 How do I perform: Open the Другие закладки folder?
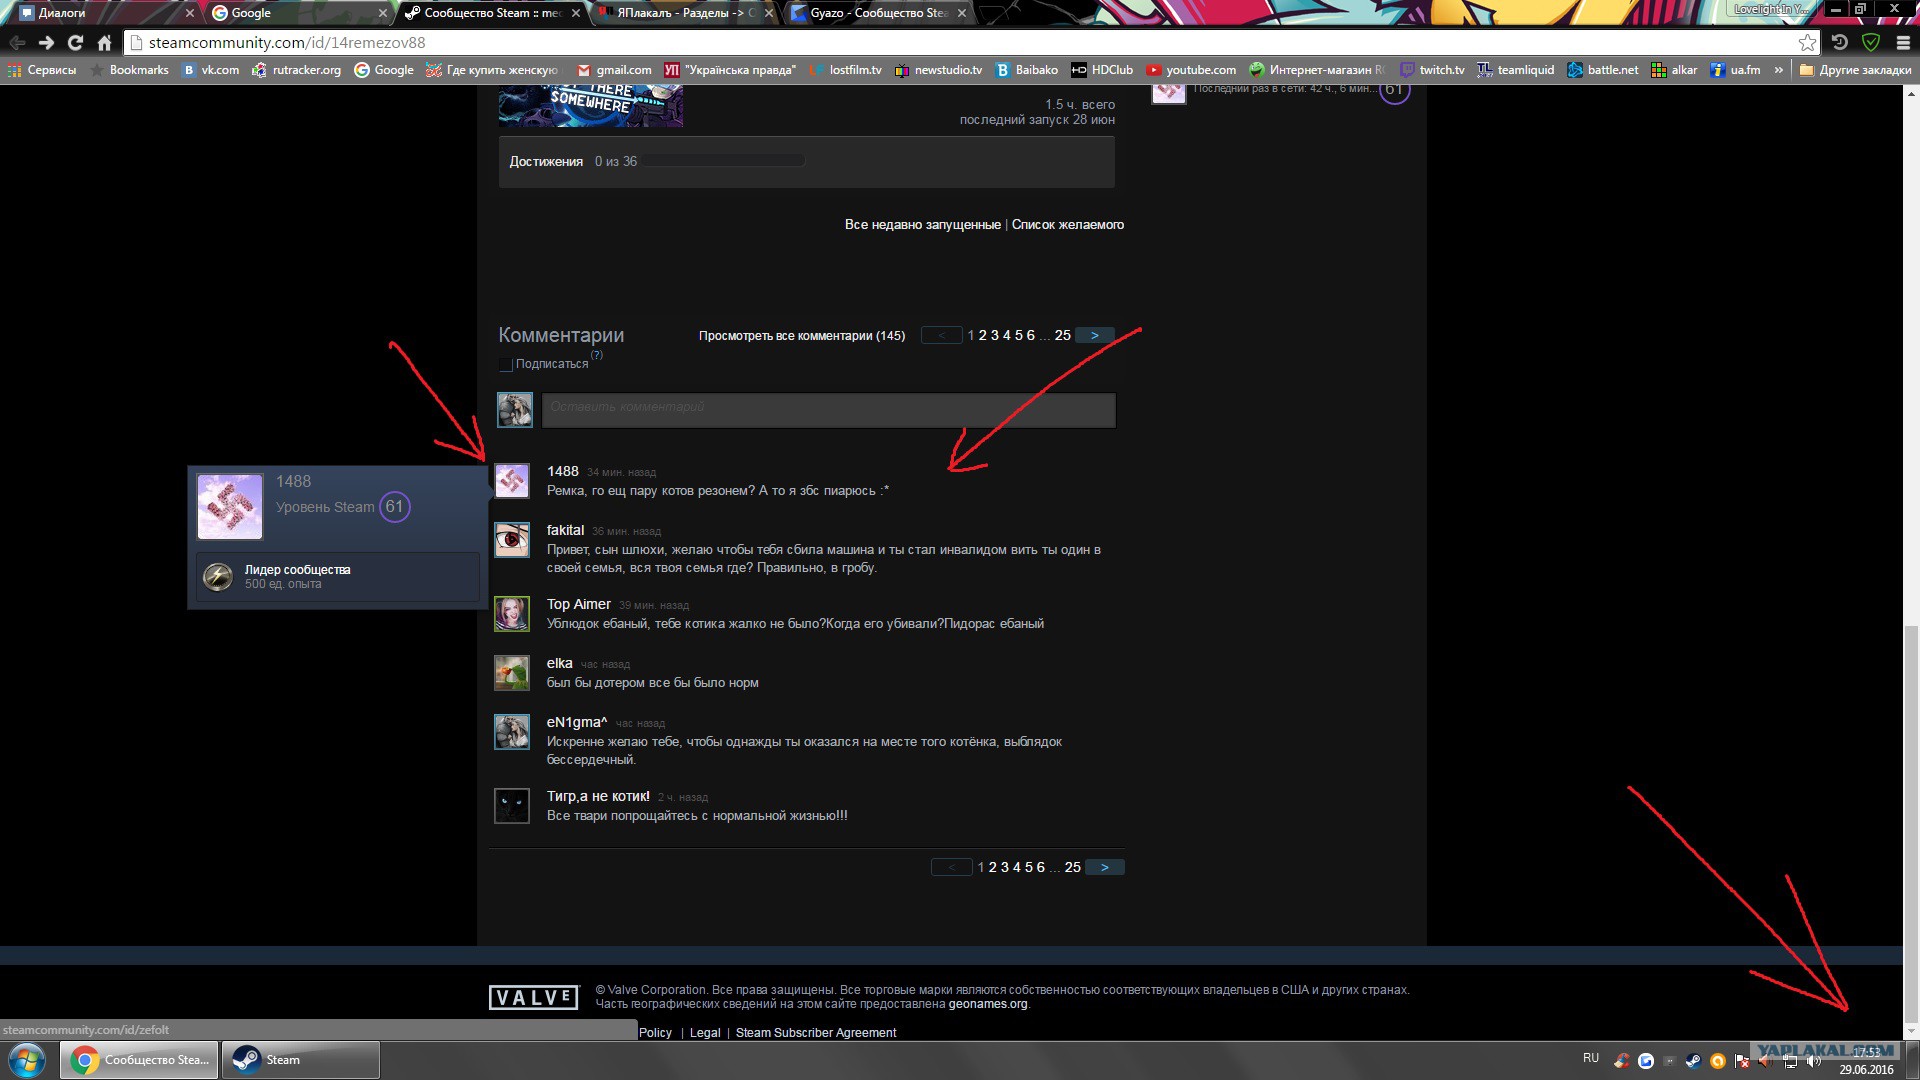(1855, 70)
